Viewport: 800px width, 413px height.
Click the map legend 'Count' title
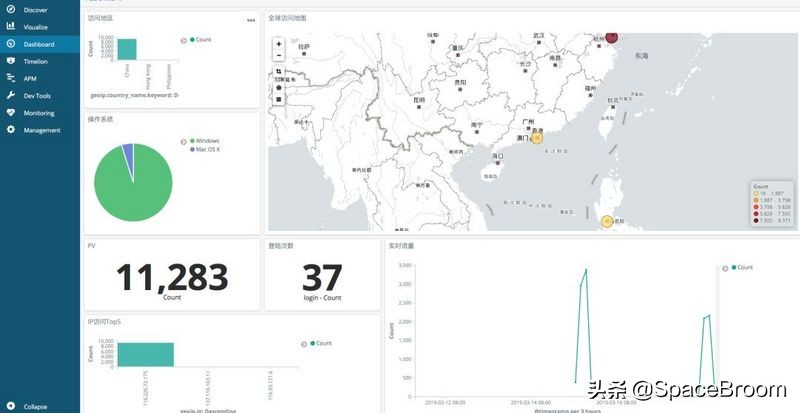pos(760,187)
